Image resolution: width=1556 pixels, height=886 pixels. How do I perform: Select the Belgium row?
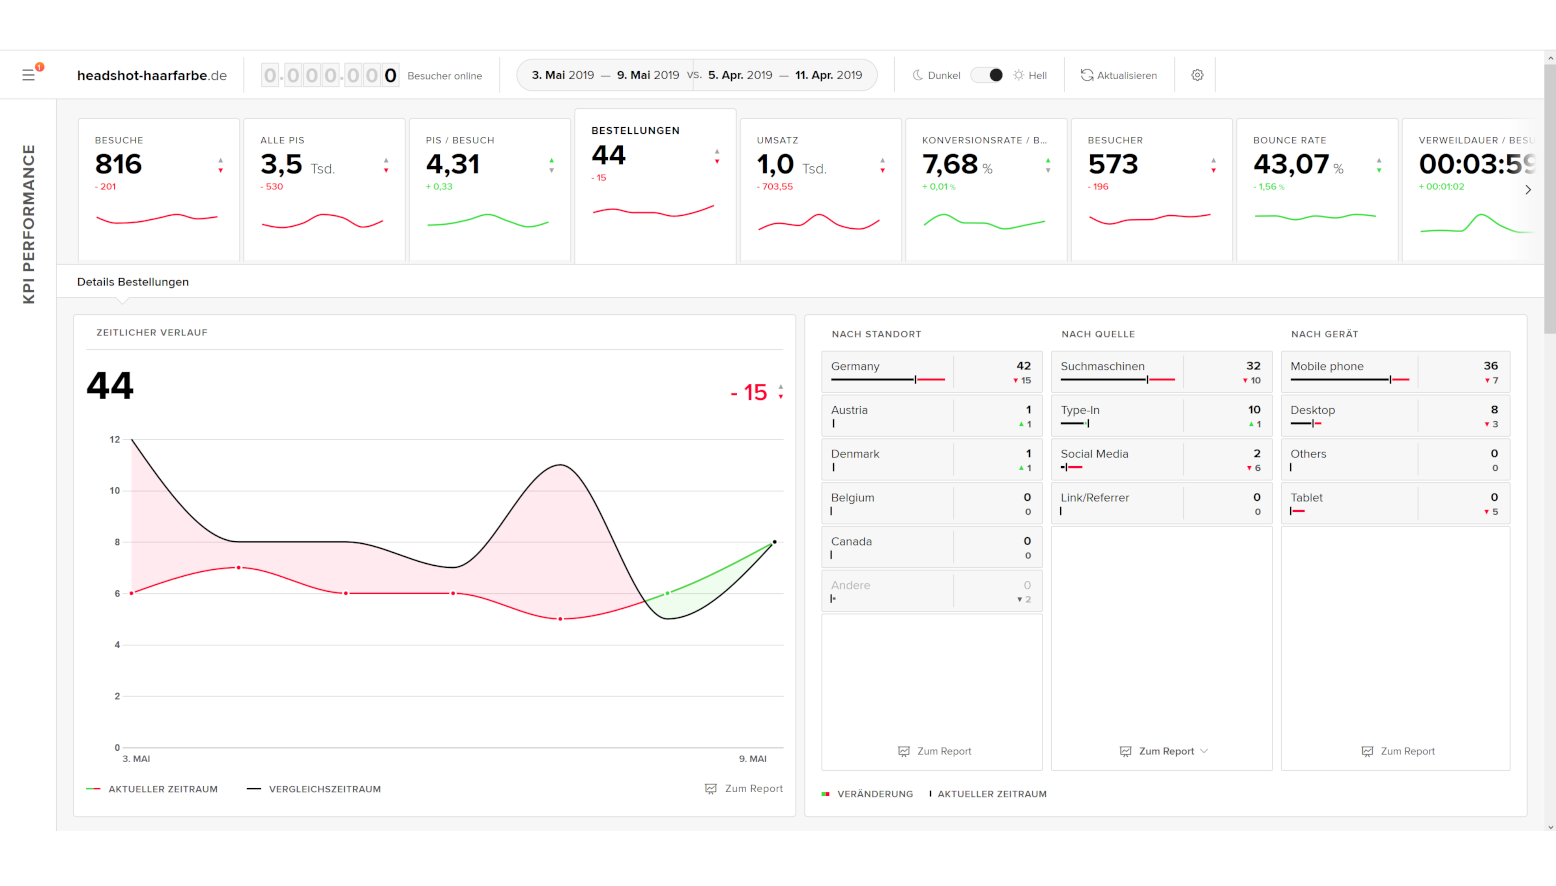[x=932, y=503]
